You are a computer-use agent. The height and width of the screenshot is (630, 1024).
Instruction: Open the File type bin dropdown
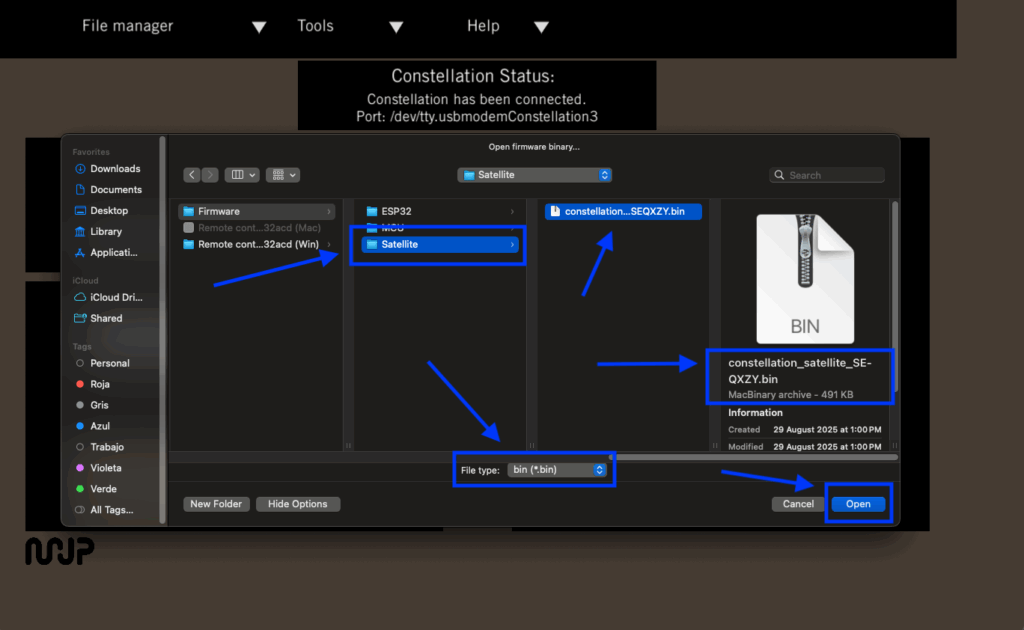tap(557, 469)
